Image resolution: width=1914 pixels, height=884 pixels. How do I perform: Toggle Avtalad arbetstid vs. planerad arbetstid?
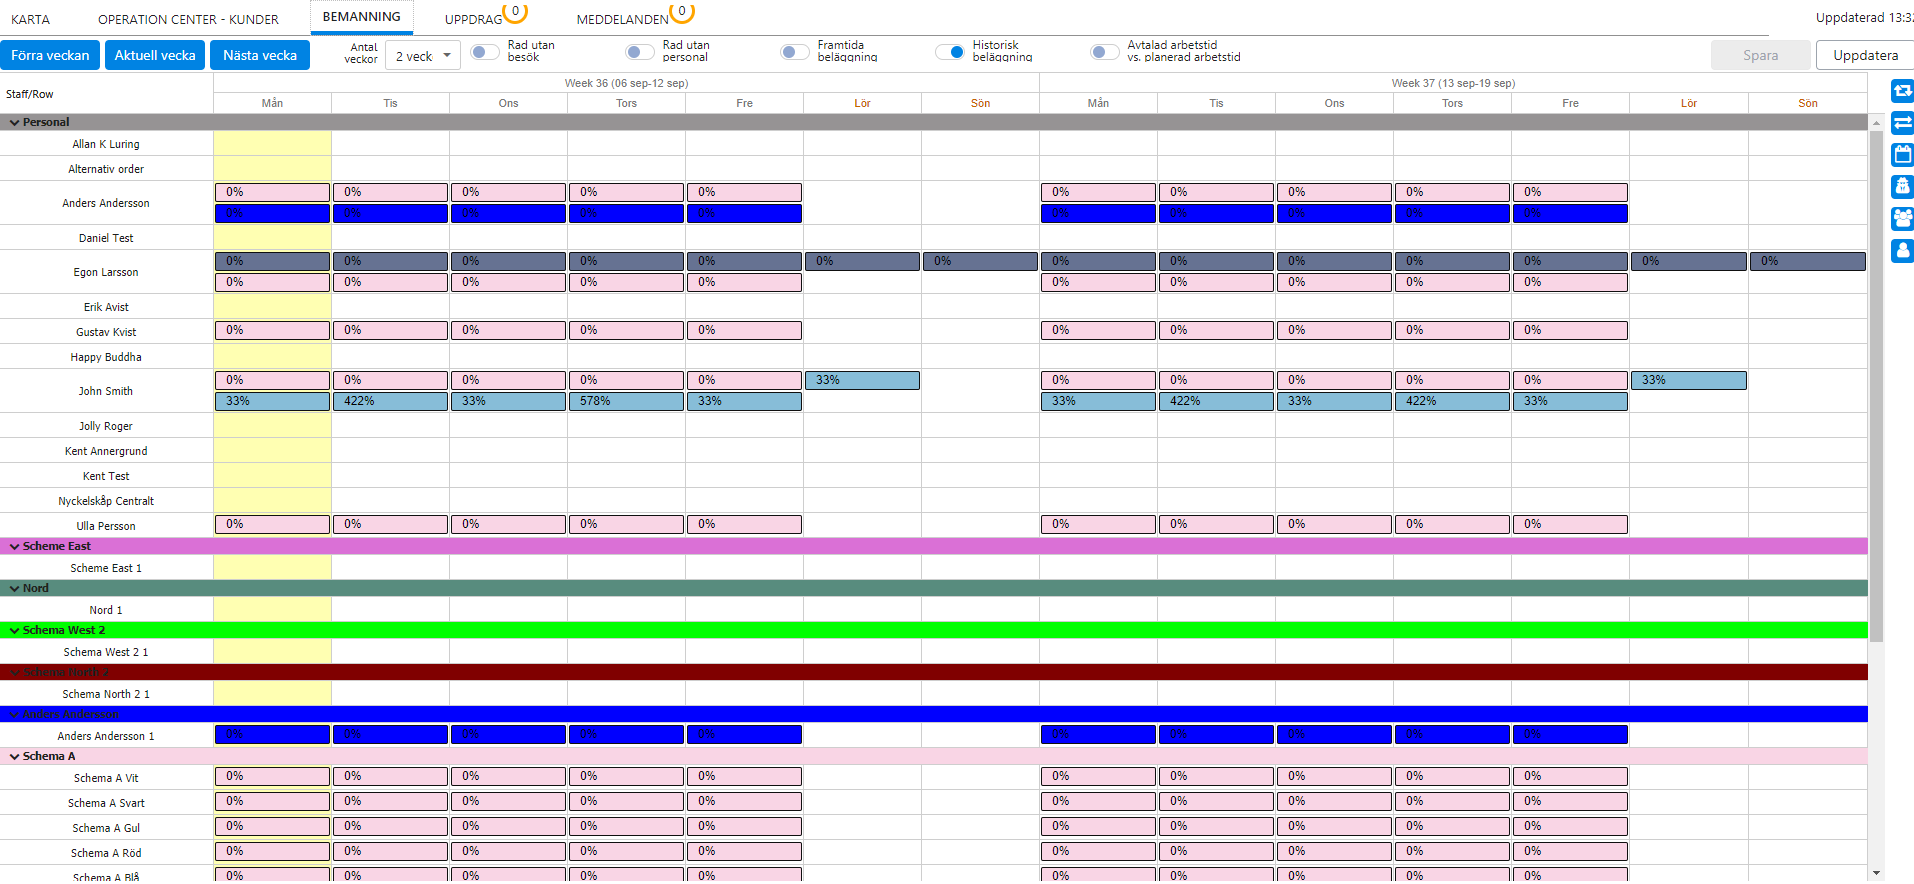1105,52
